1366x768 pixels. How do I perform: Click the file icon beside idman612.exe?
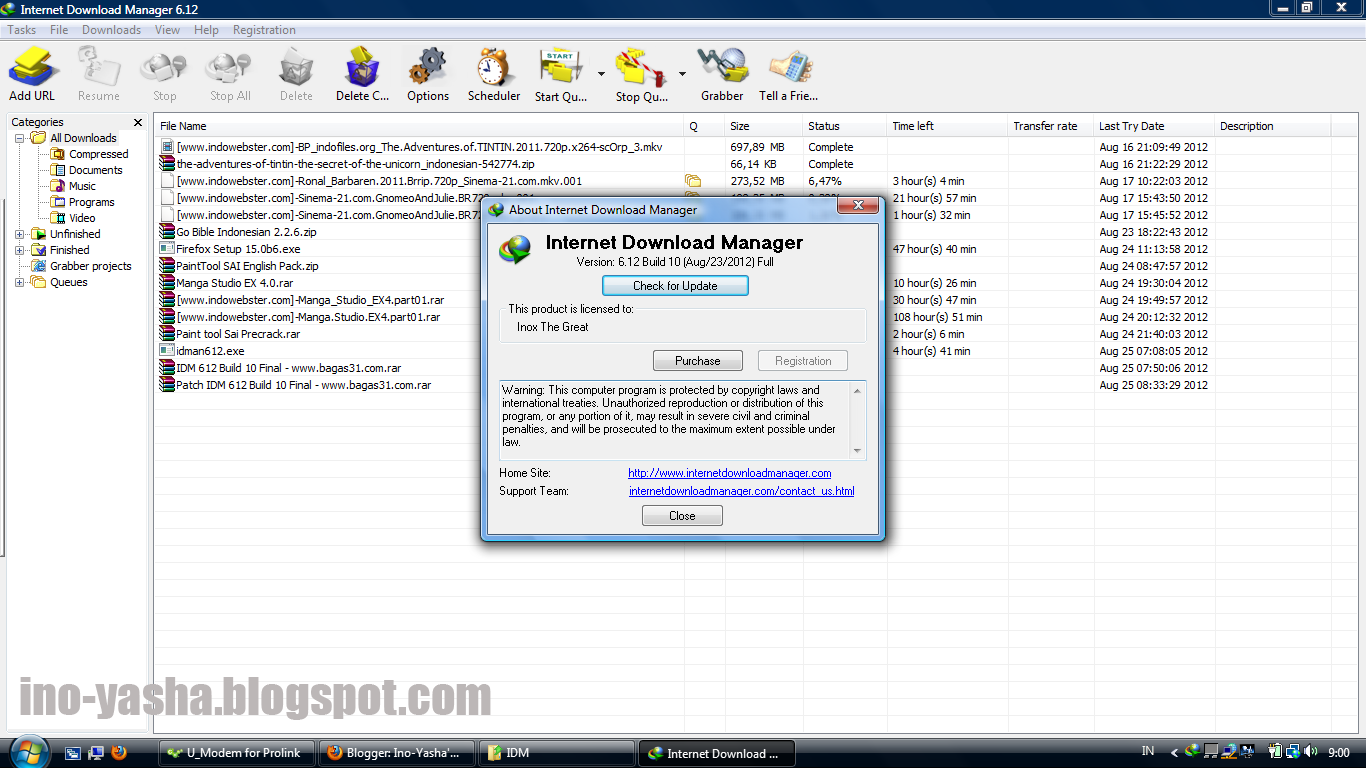tap(167, 351)
